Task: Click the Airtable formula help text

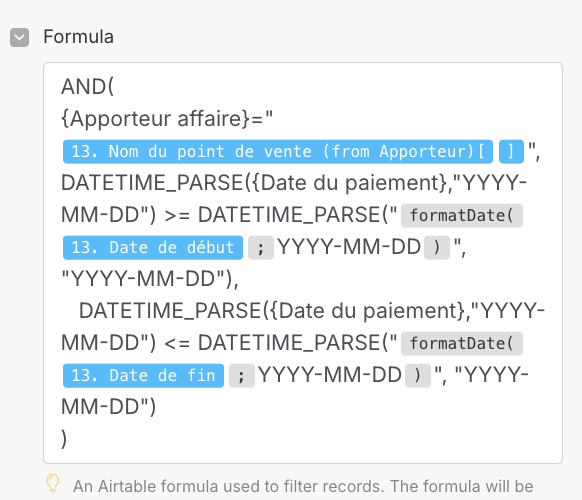Action: [303, 486]
